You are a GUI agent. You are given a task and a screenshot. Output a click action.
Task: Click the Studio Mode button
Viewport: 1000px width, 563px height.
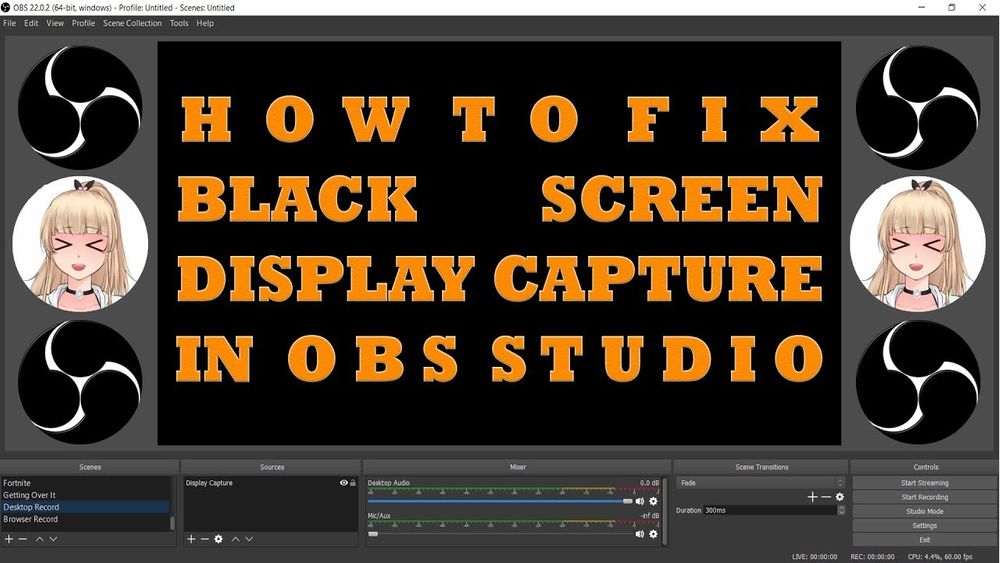coord(924,511)
